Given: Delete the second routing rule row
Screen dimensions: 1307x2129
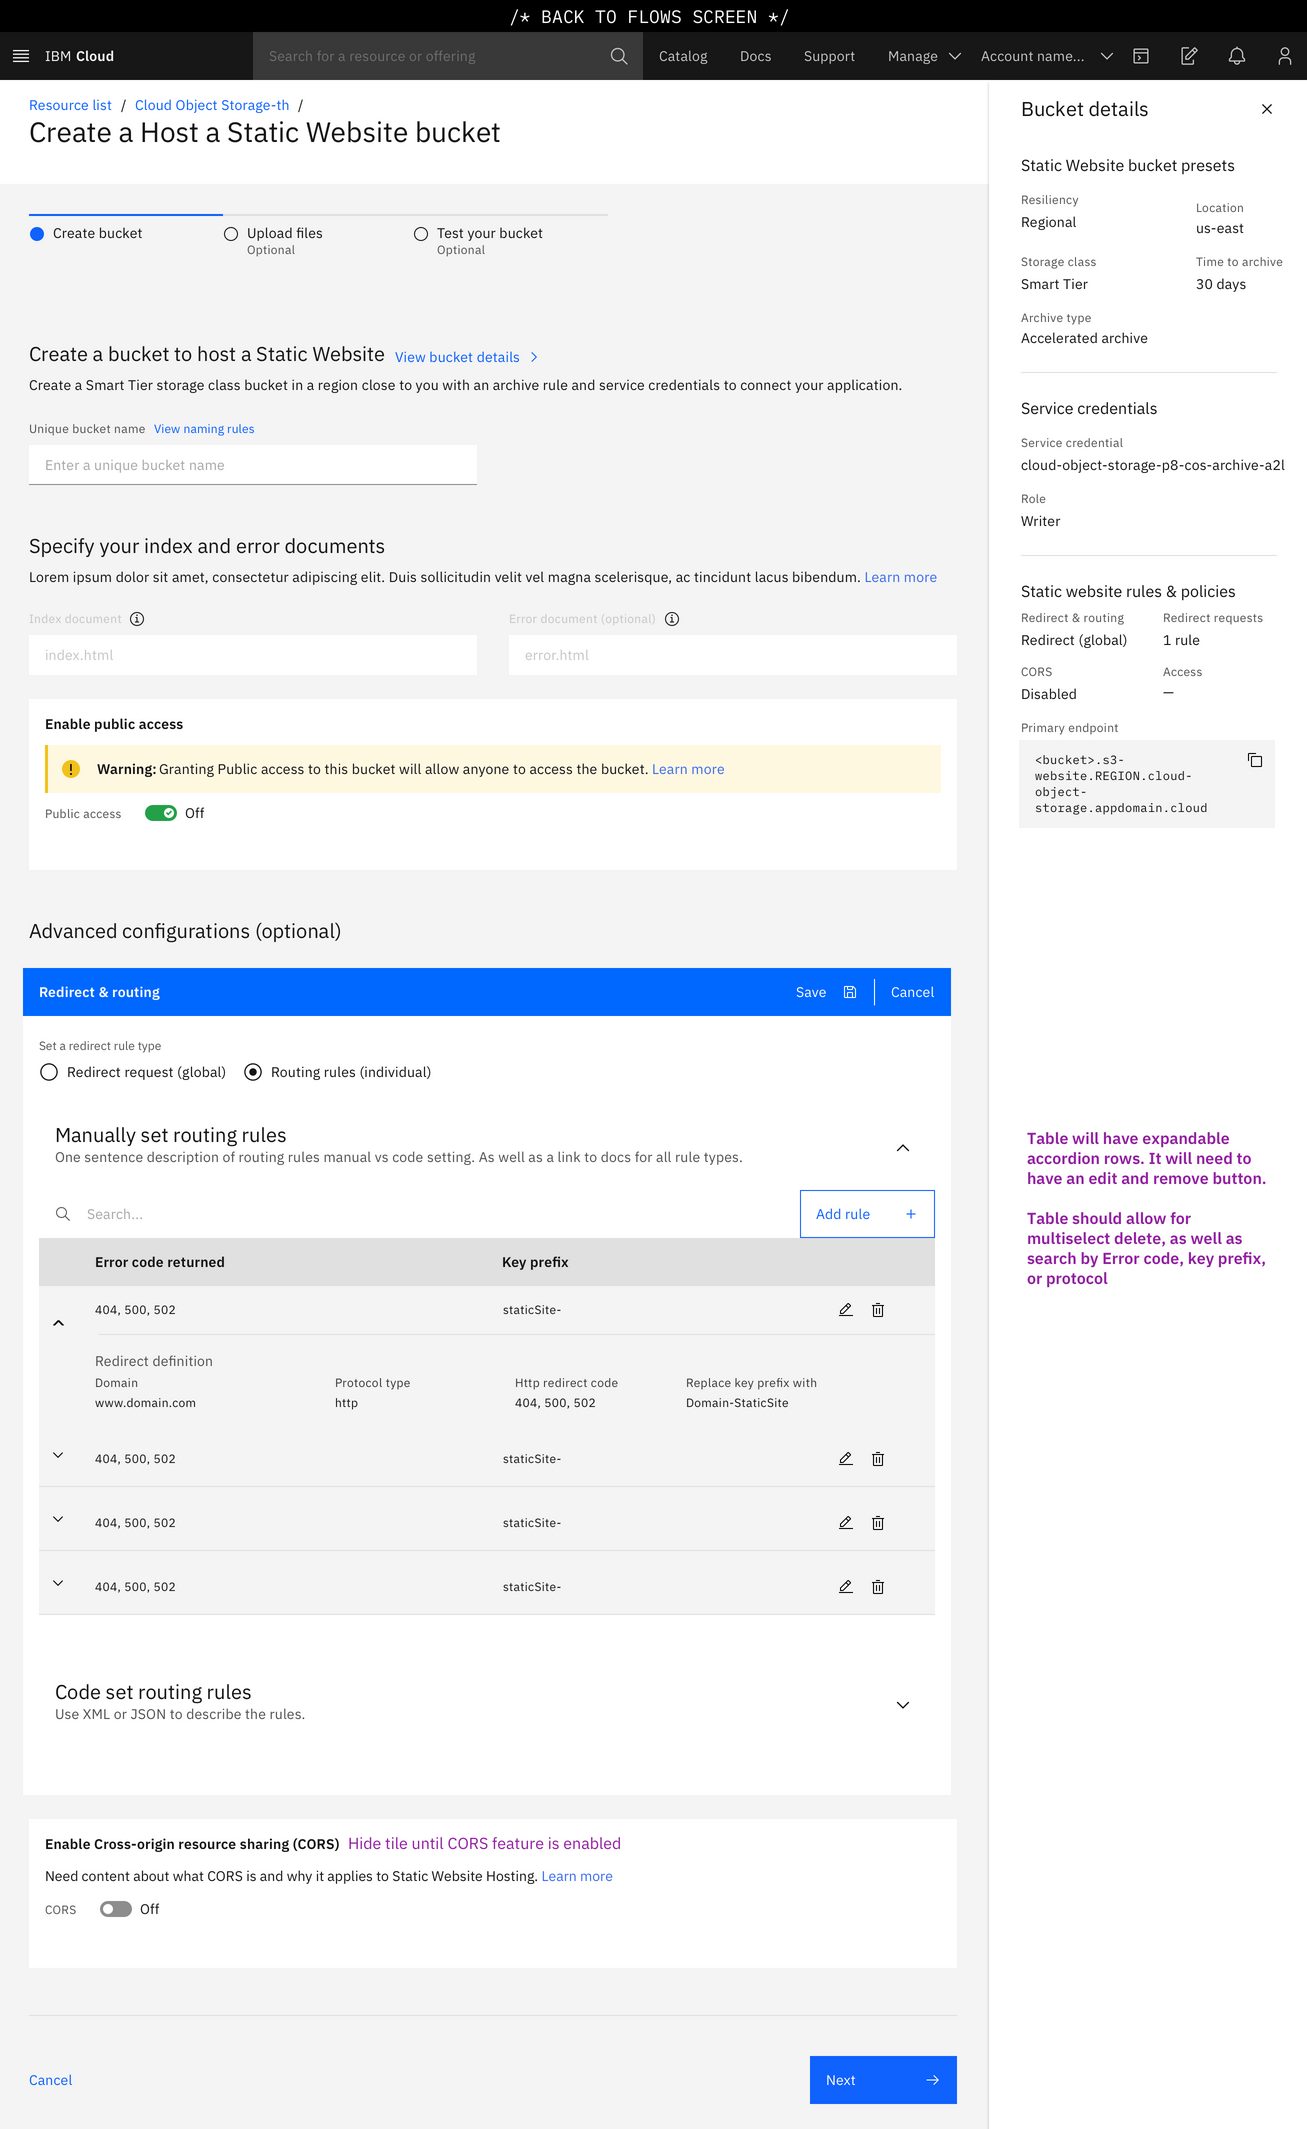Looking at the screenshot, I should pos(878,1459).
